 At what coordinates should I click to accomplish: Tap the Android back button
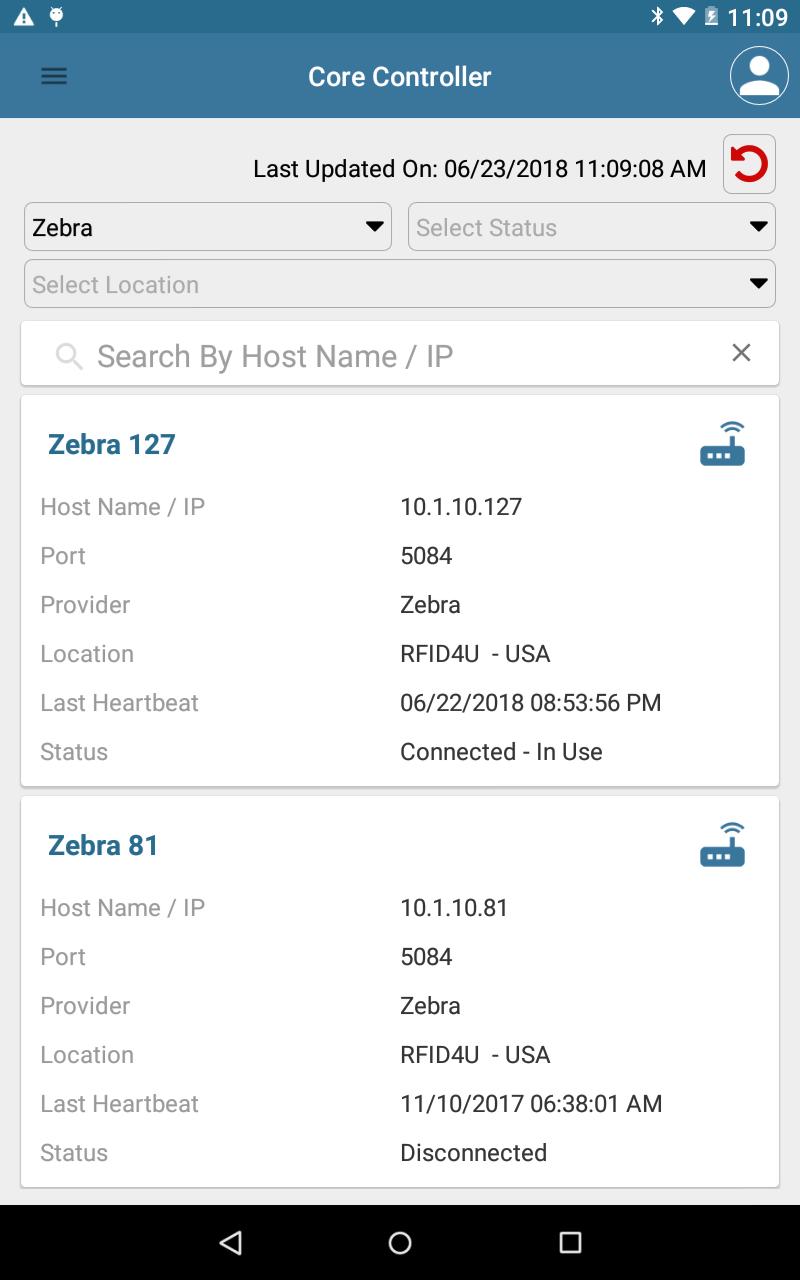tap(231, 1242)
